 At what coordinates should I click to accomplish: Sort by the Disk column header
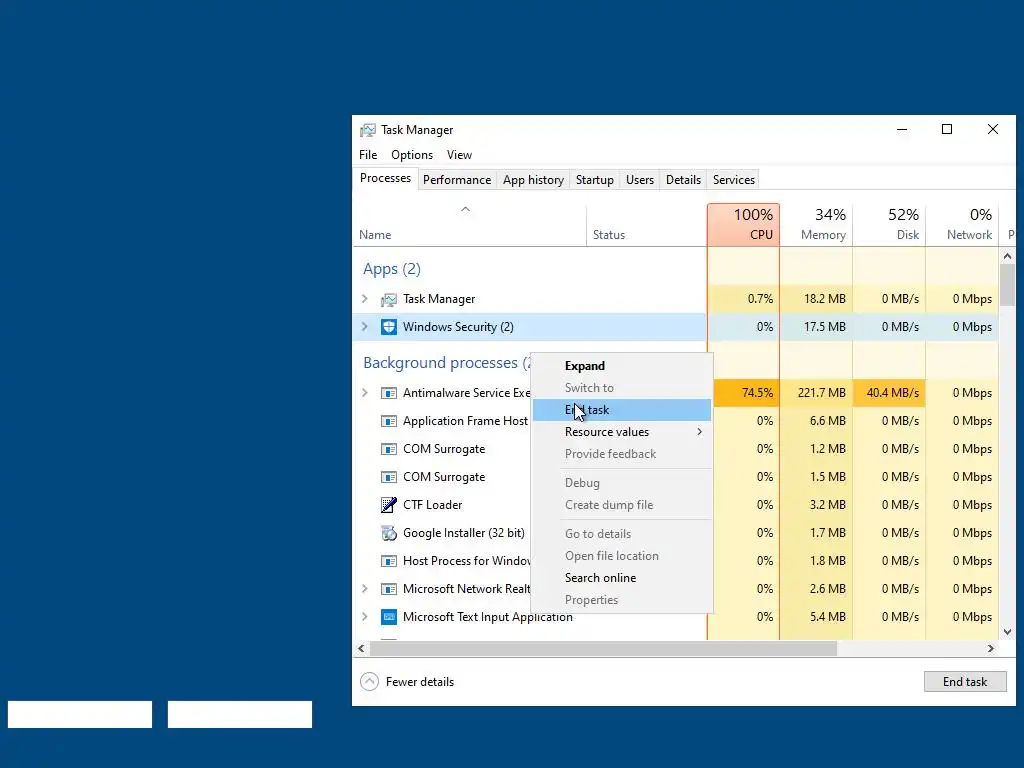pos(889,225)
